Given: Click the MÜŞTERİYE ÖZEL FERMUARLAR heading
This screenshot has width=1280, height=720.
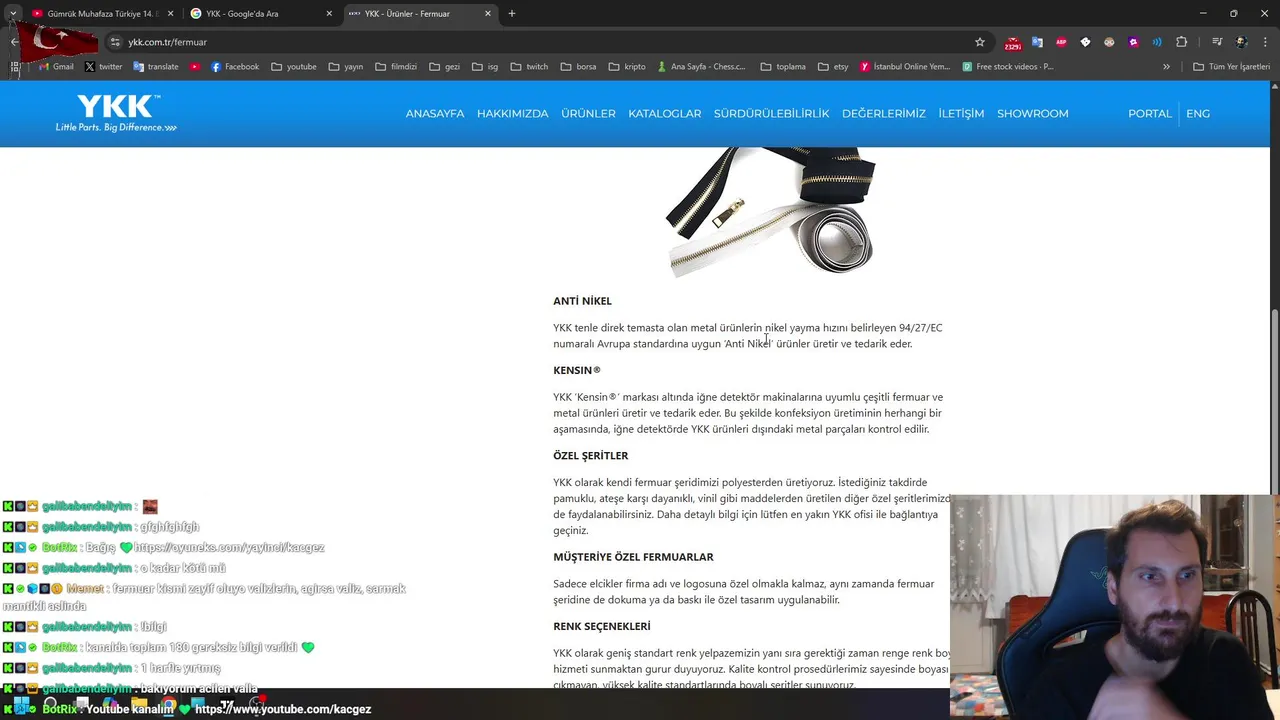Looking at the screenshot, I should [633, 557].
